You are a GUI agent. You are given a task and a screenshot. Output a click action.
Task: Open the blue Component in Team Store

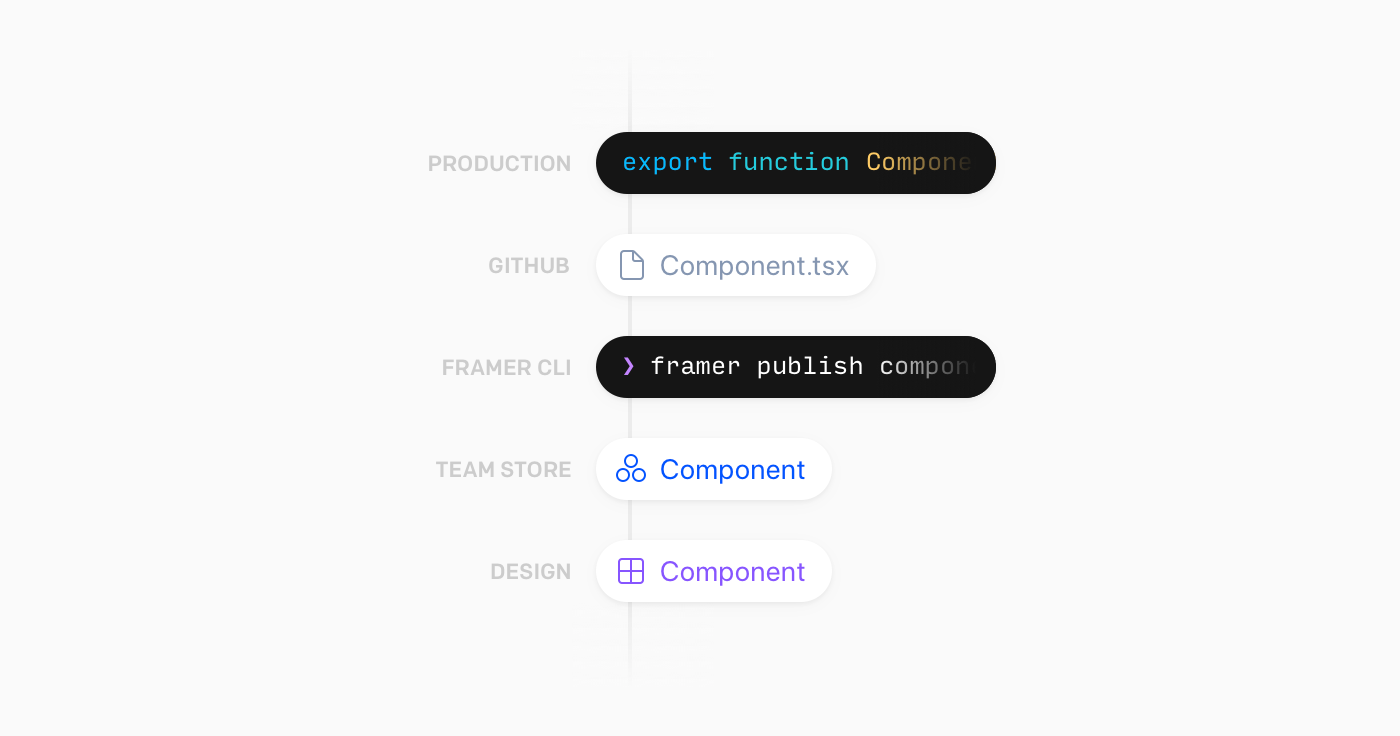732,469
